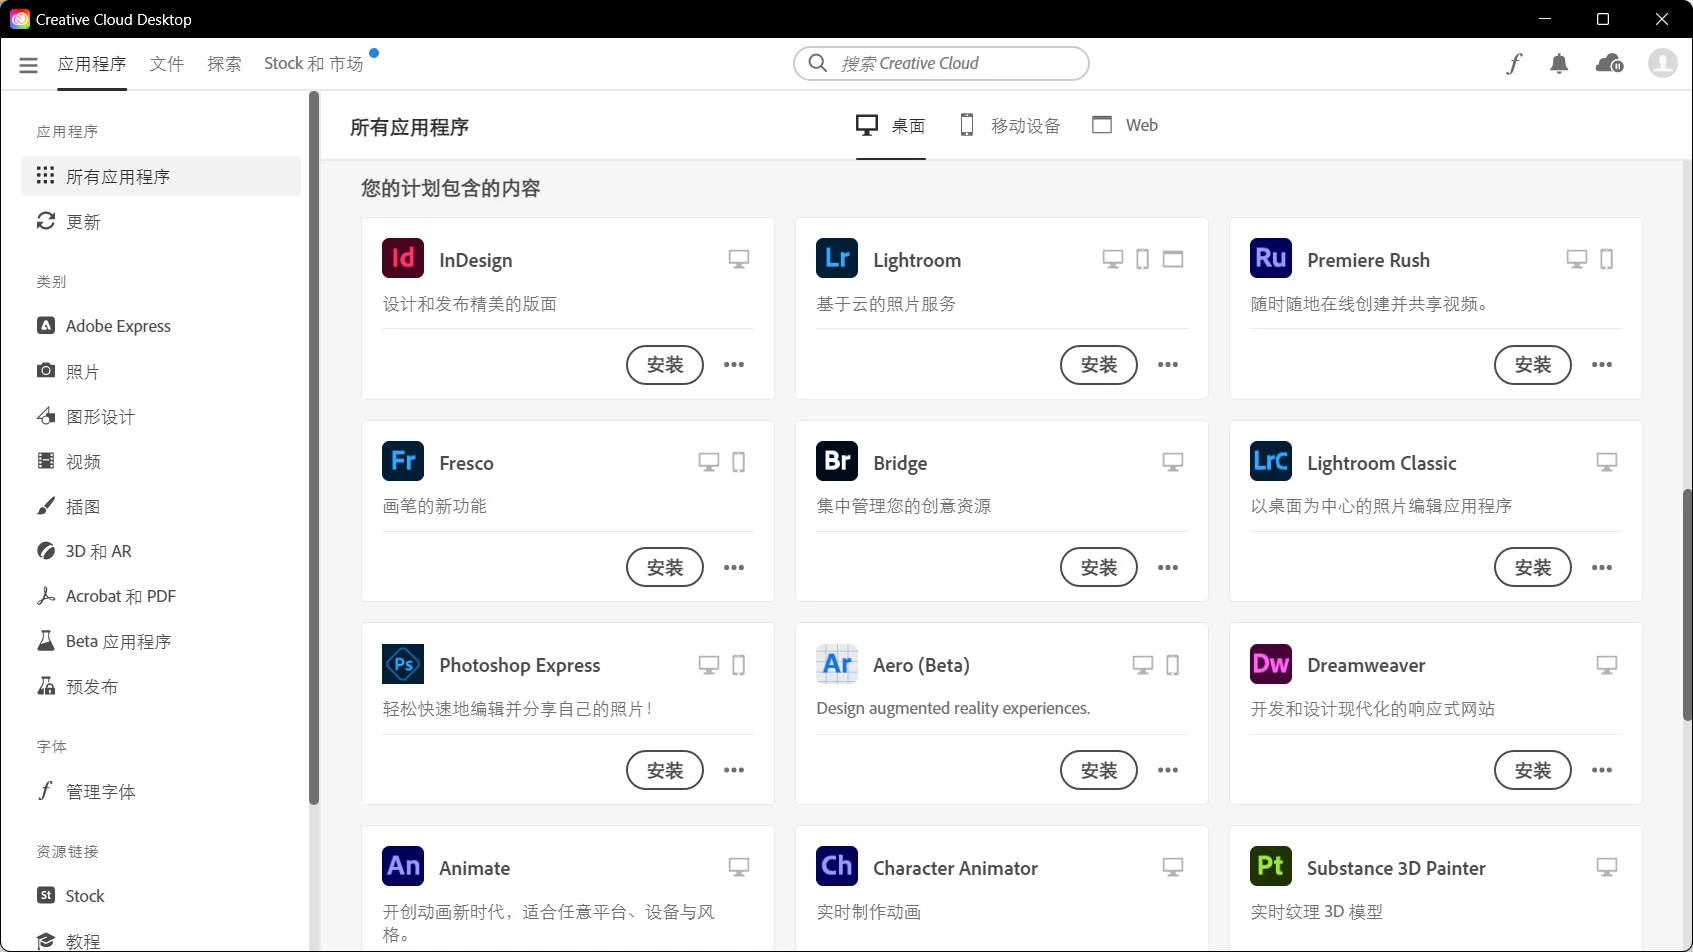The image size is (1693, 952).
Task: Install Photoshop Express
Action: (x=665, y=770)
